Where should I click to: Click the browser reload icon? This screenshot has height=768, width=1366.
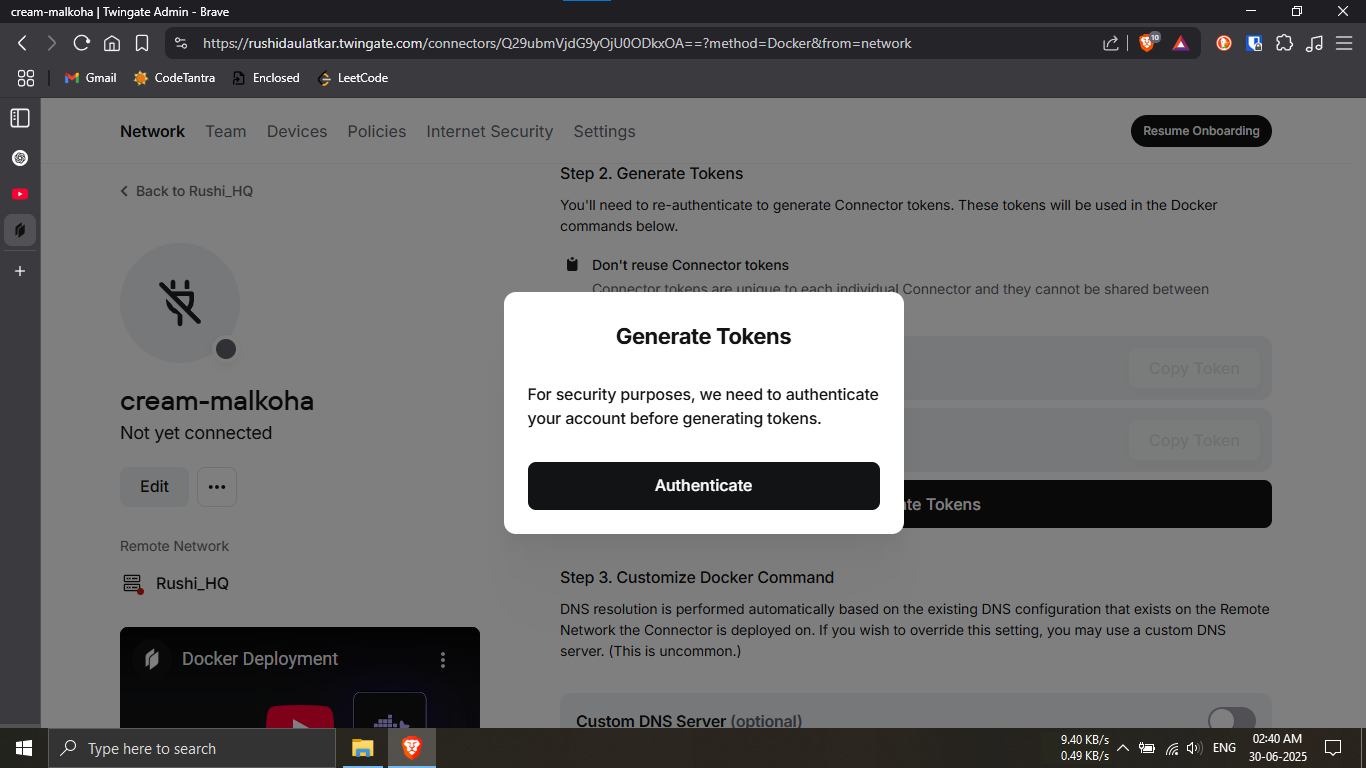[x=82, y=43]
